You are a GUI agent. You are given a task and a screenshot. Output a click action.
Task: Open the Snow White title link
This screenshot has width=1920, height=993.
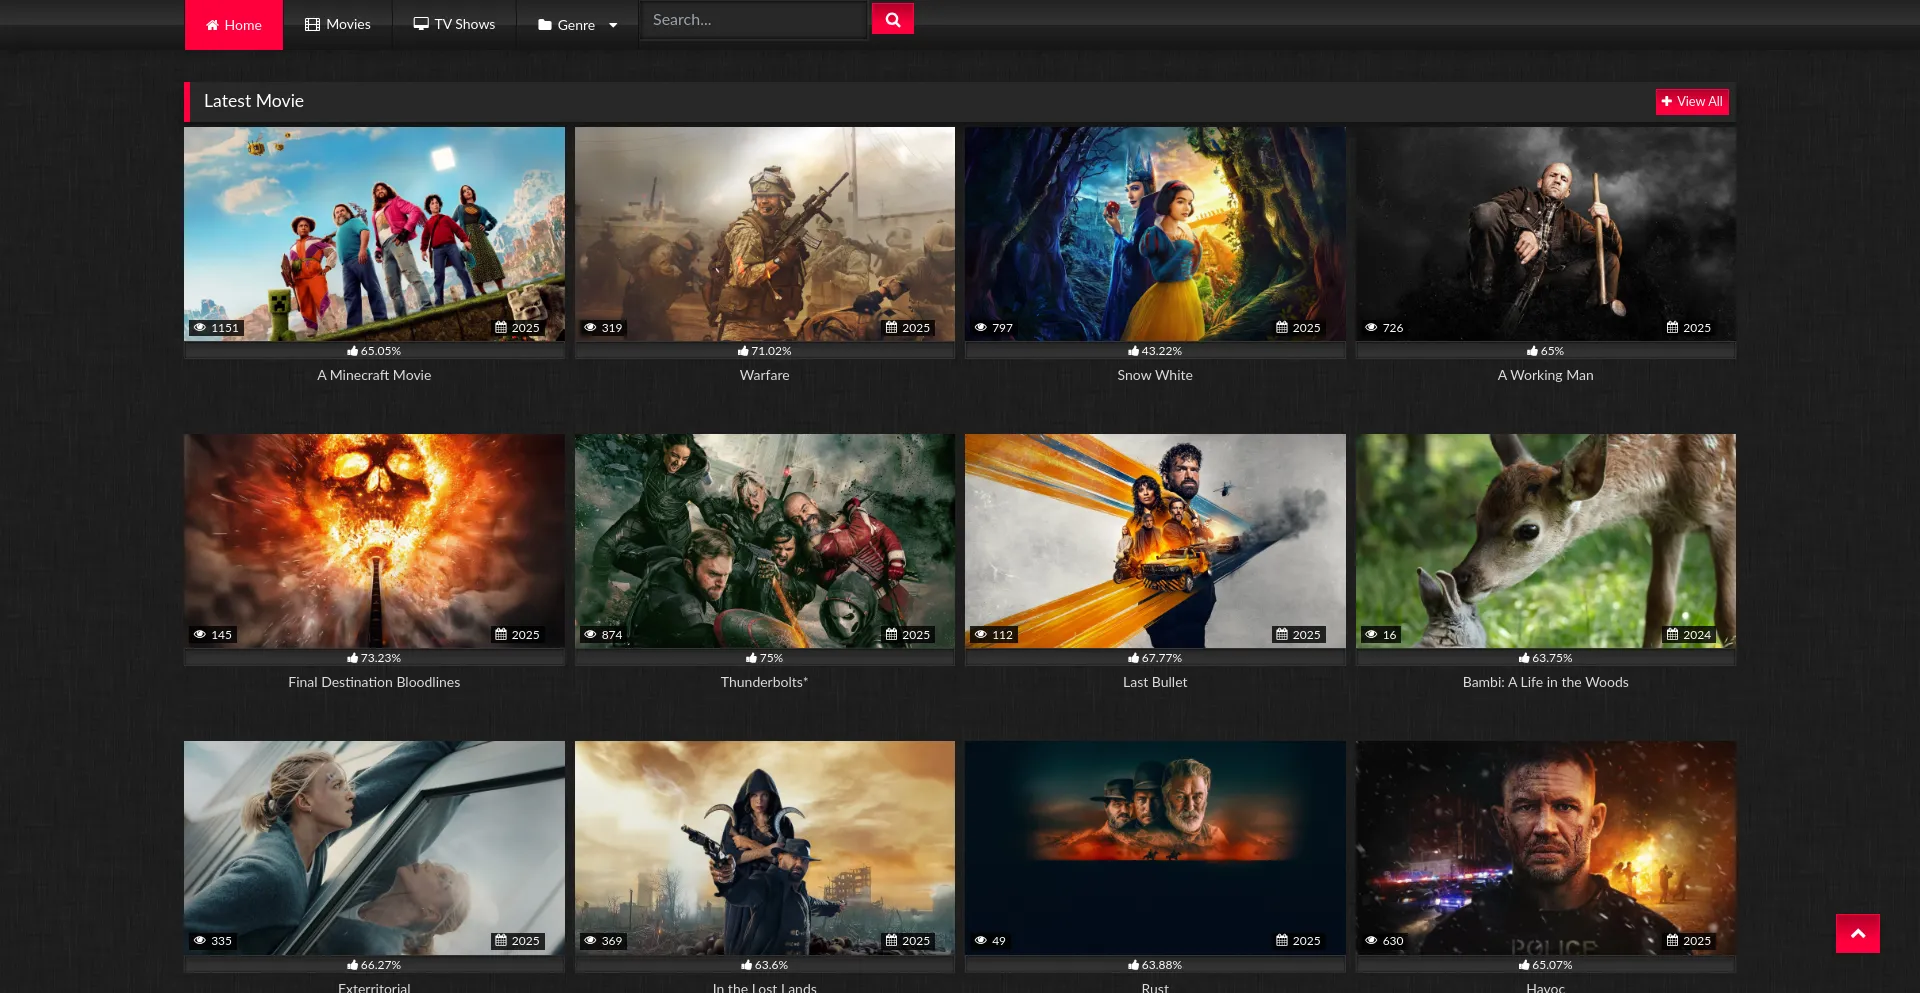[1155, 375]
